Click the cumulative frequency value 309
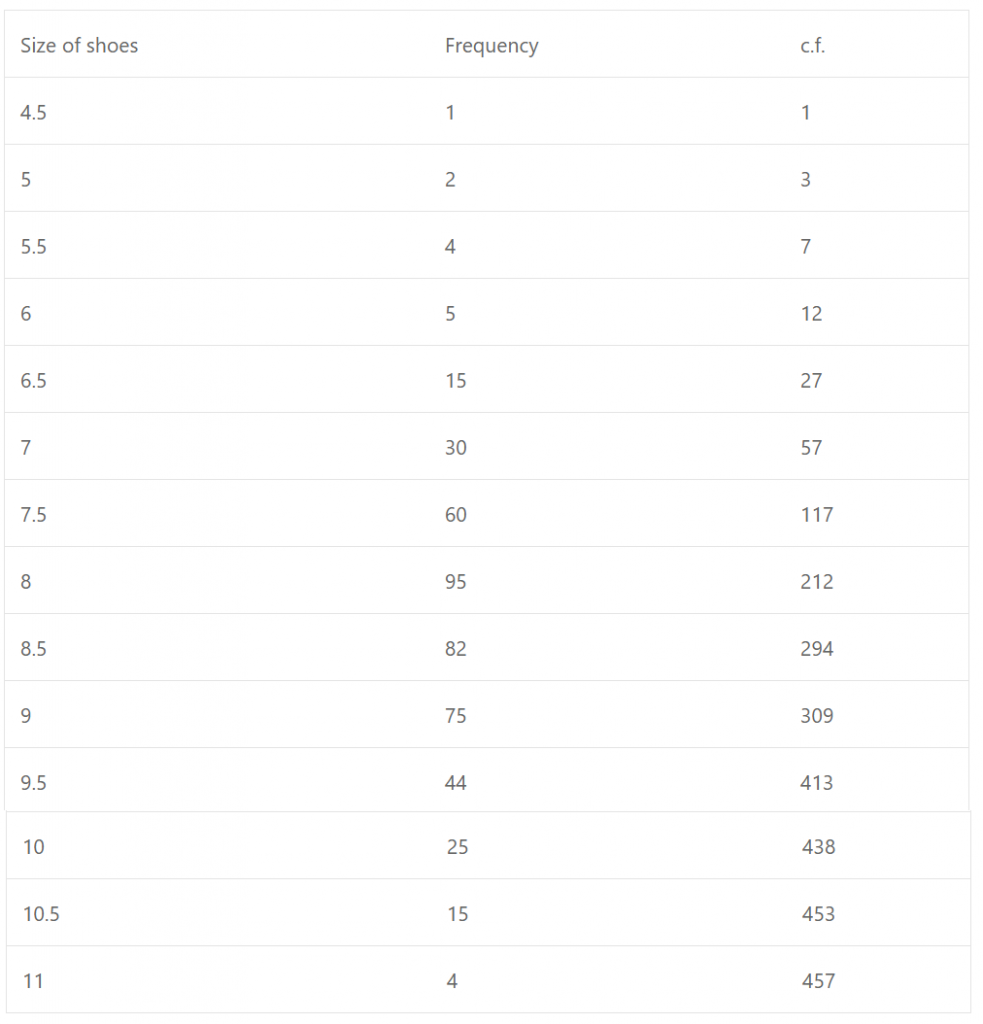 coord(816,715)
